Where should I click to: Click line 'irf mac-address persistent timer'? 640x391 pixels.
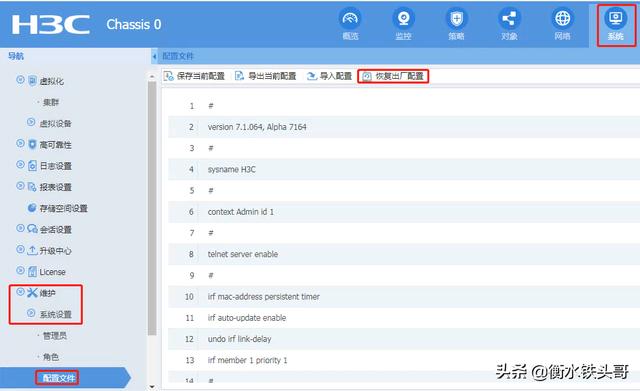[264, 297]
